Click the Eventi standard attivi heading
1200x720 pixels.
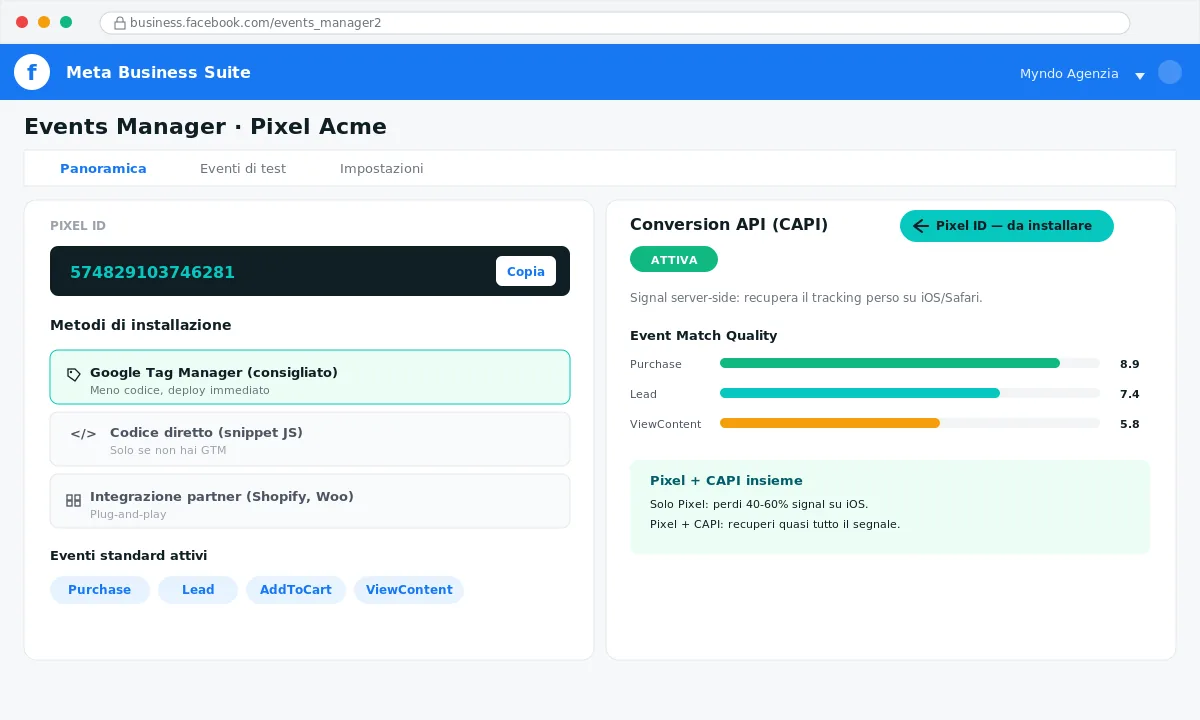tap(128, 556)
